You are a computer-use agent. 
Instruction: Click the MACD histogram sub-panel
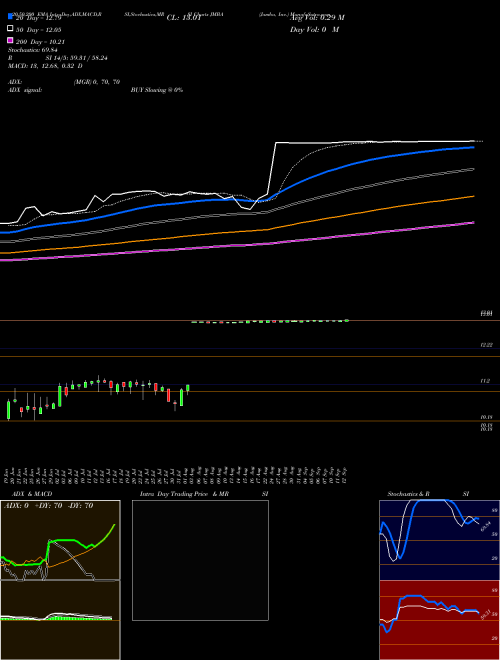coord(60,620)
